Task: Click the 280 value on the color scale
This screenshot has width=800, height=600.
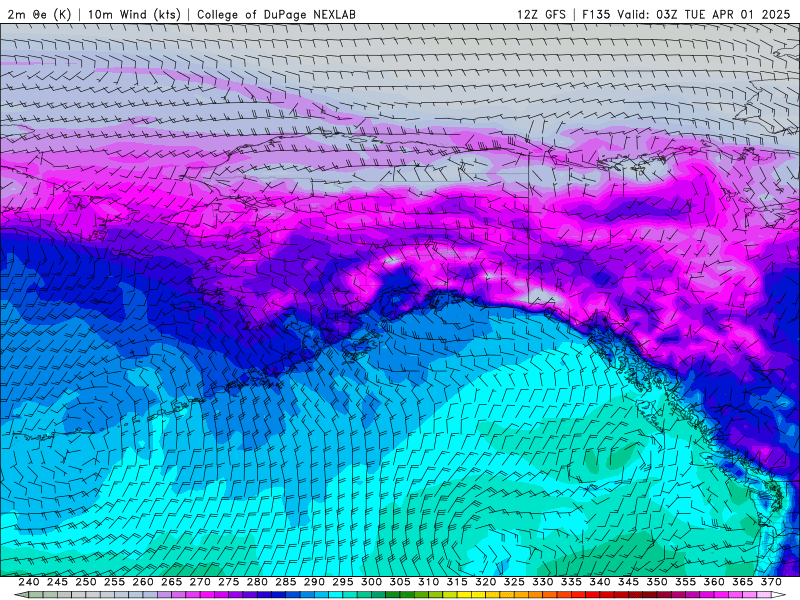Action: point(257,582)
